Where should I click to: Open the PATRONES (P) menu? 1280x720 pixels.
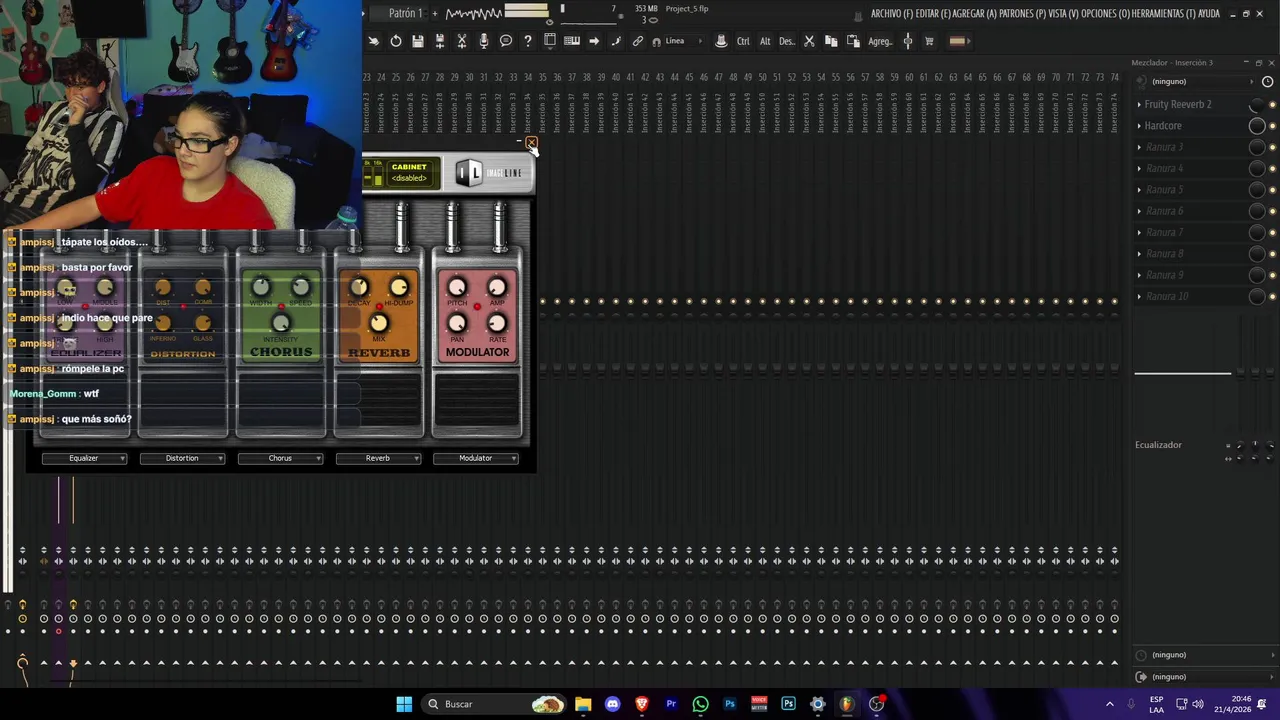(x=1022, y=14)
